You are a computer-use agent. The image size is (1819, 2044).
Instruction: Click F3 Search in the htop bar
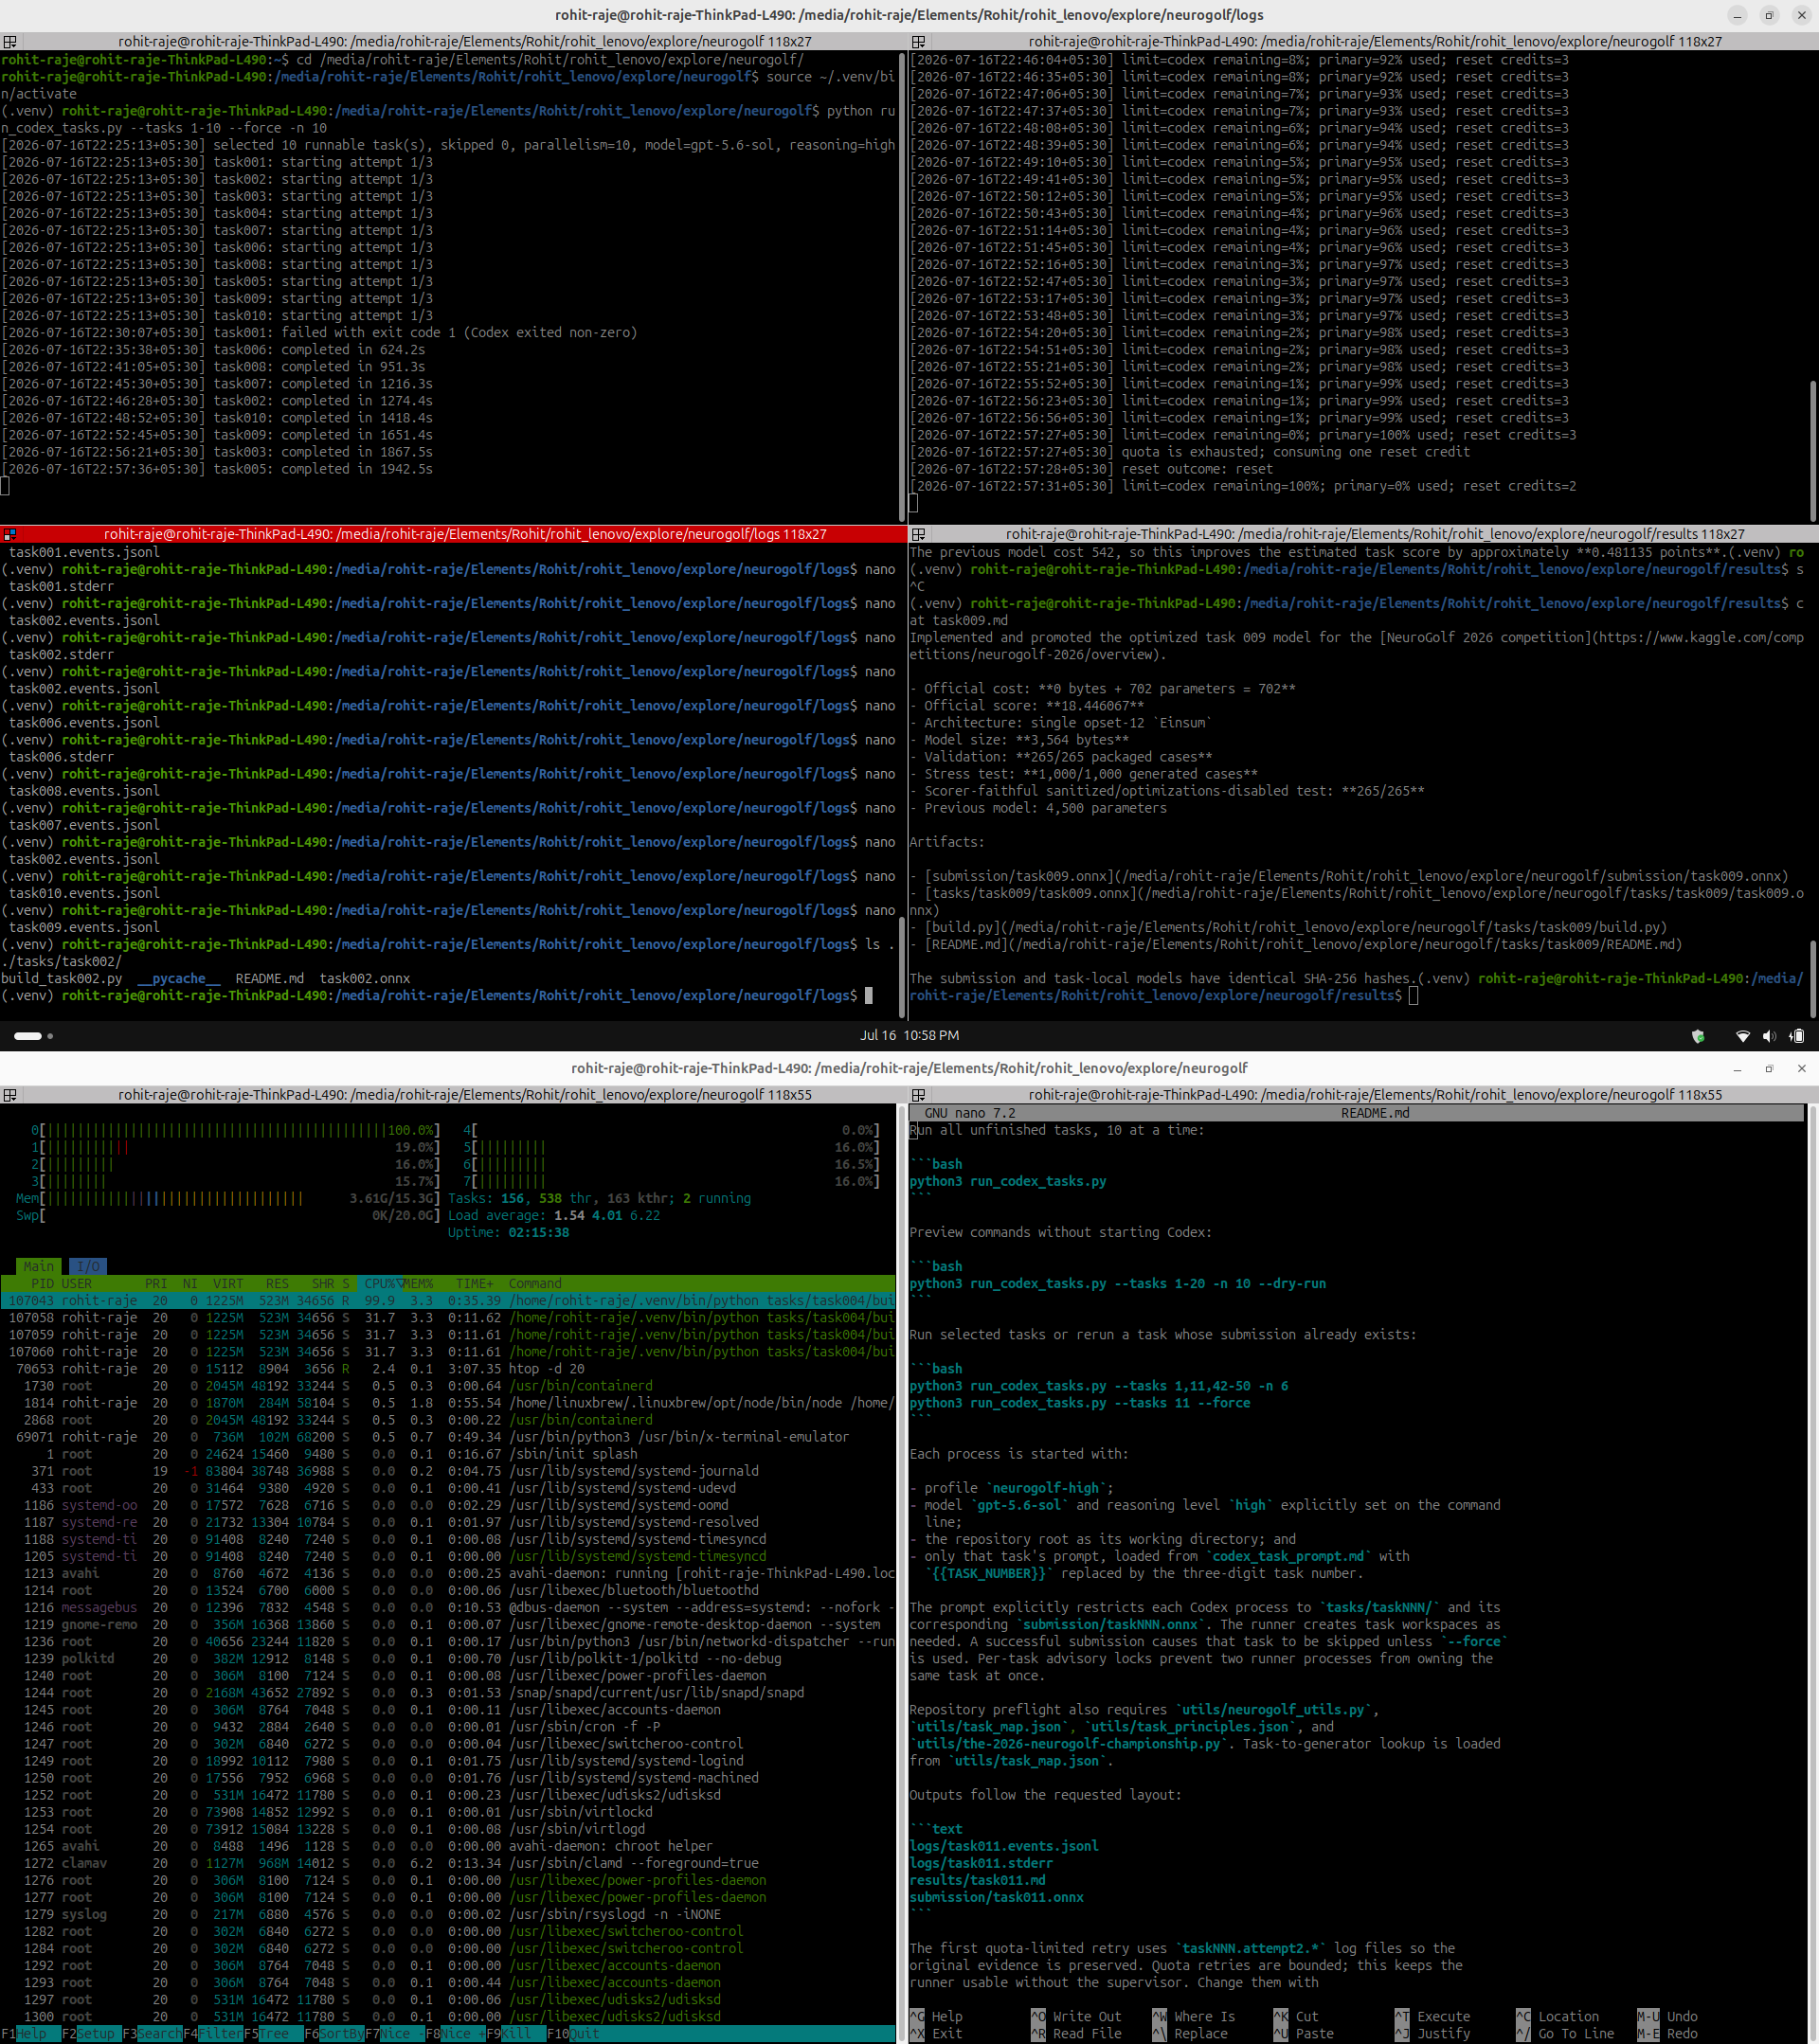coord(152,2034)
